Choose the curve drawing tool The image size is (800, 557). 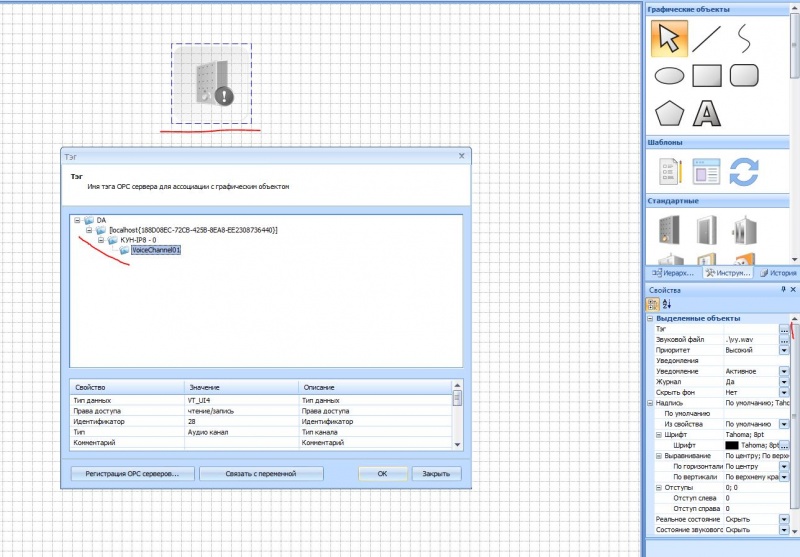[745, 38]
